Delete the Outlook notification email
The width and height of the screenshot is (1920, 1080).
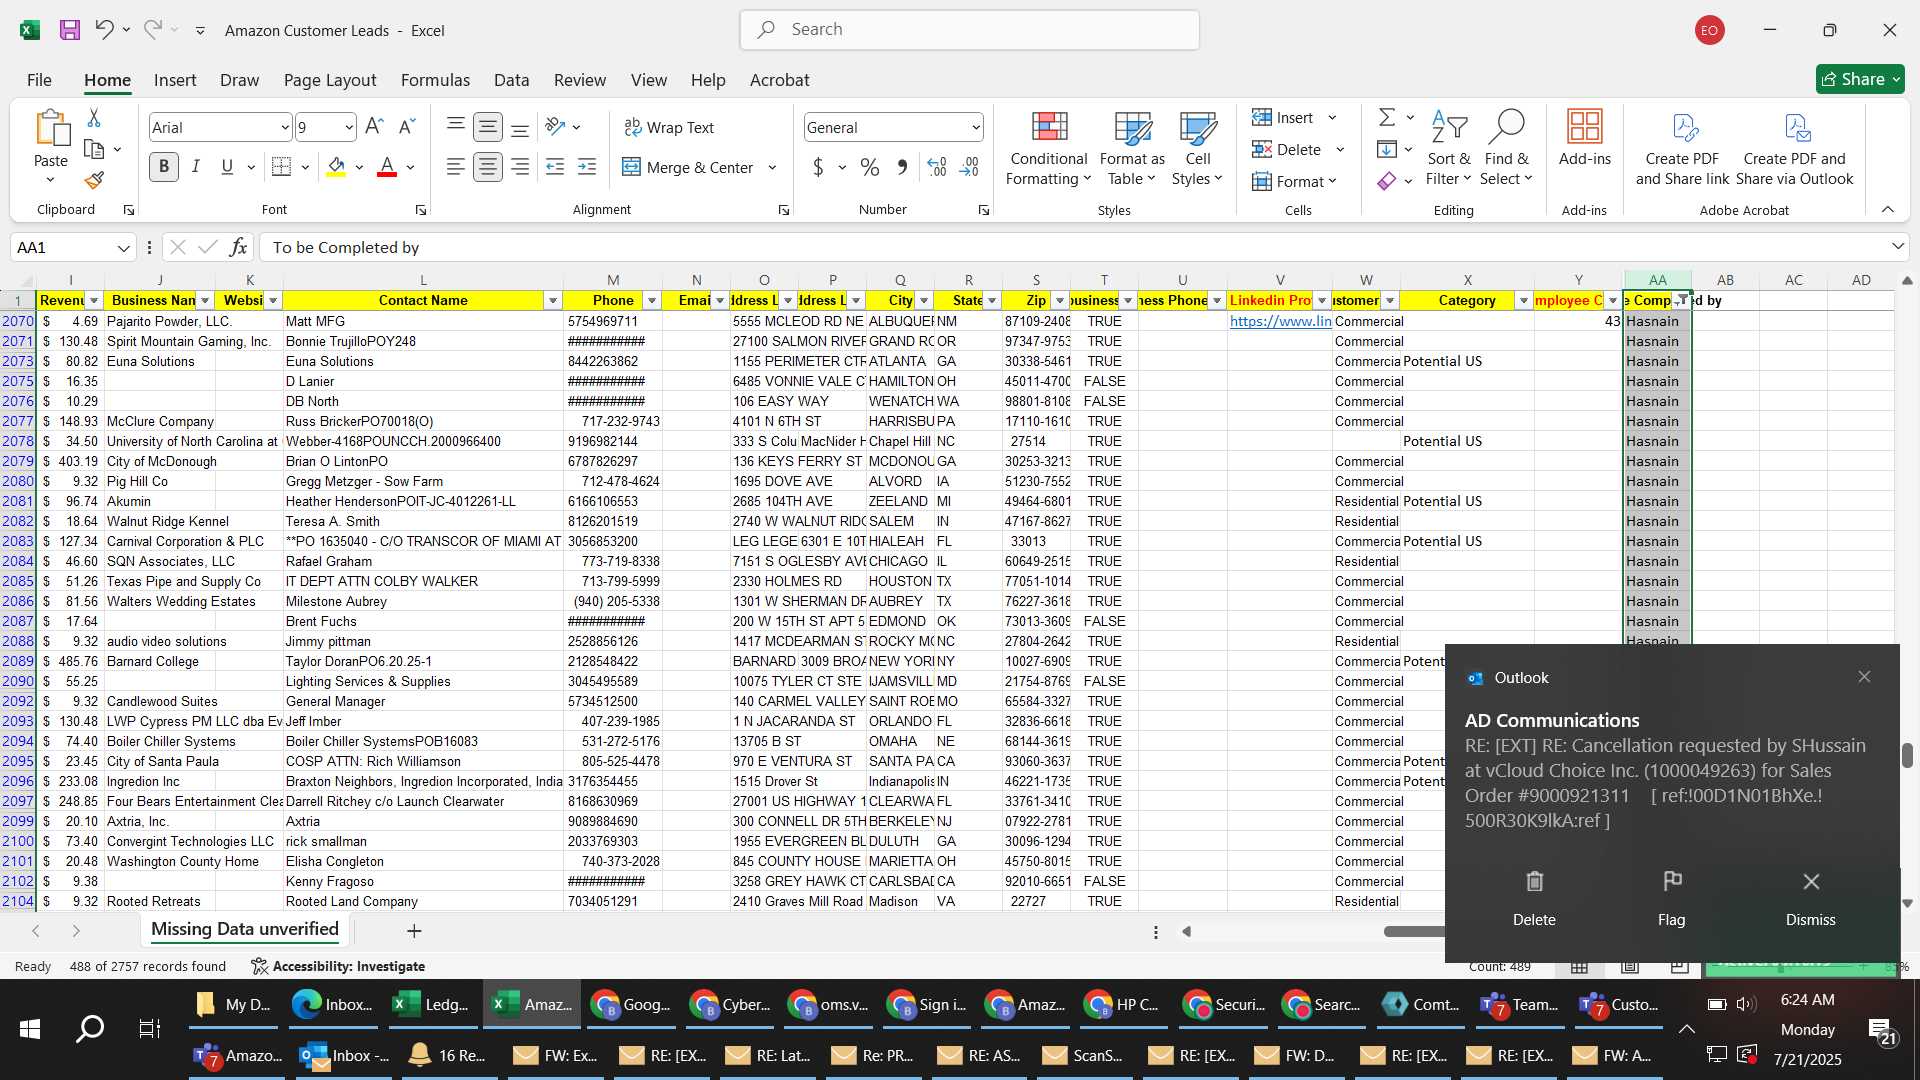[1534, 898]
